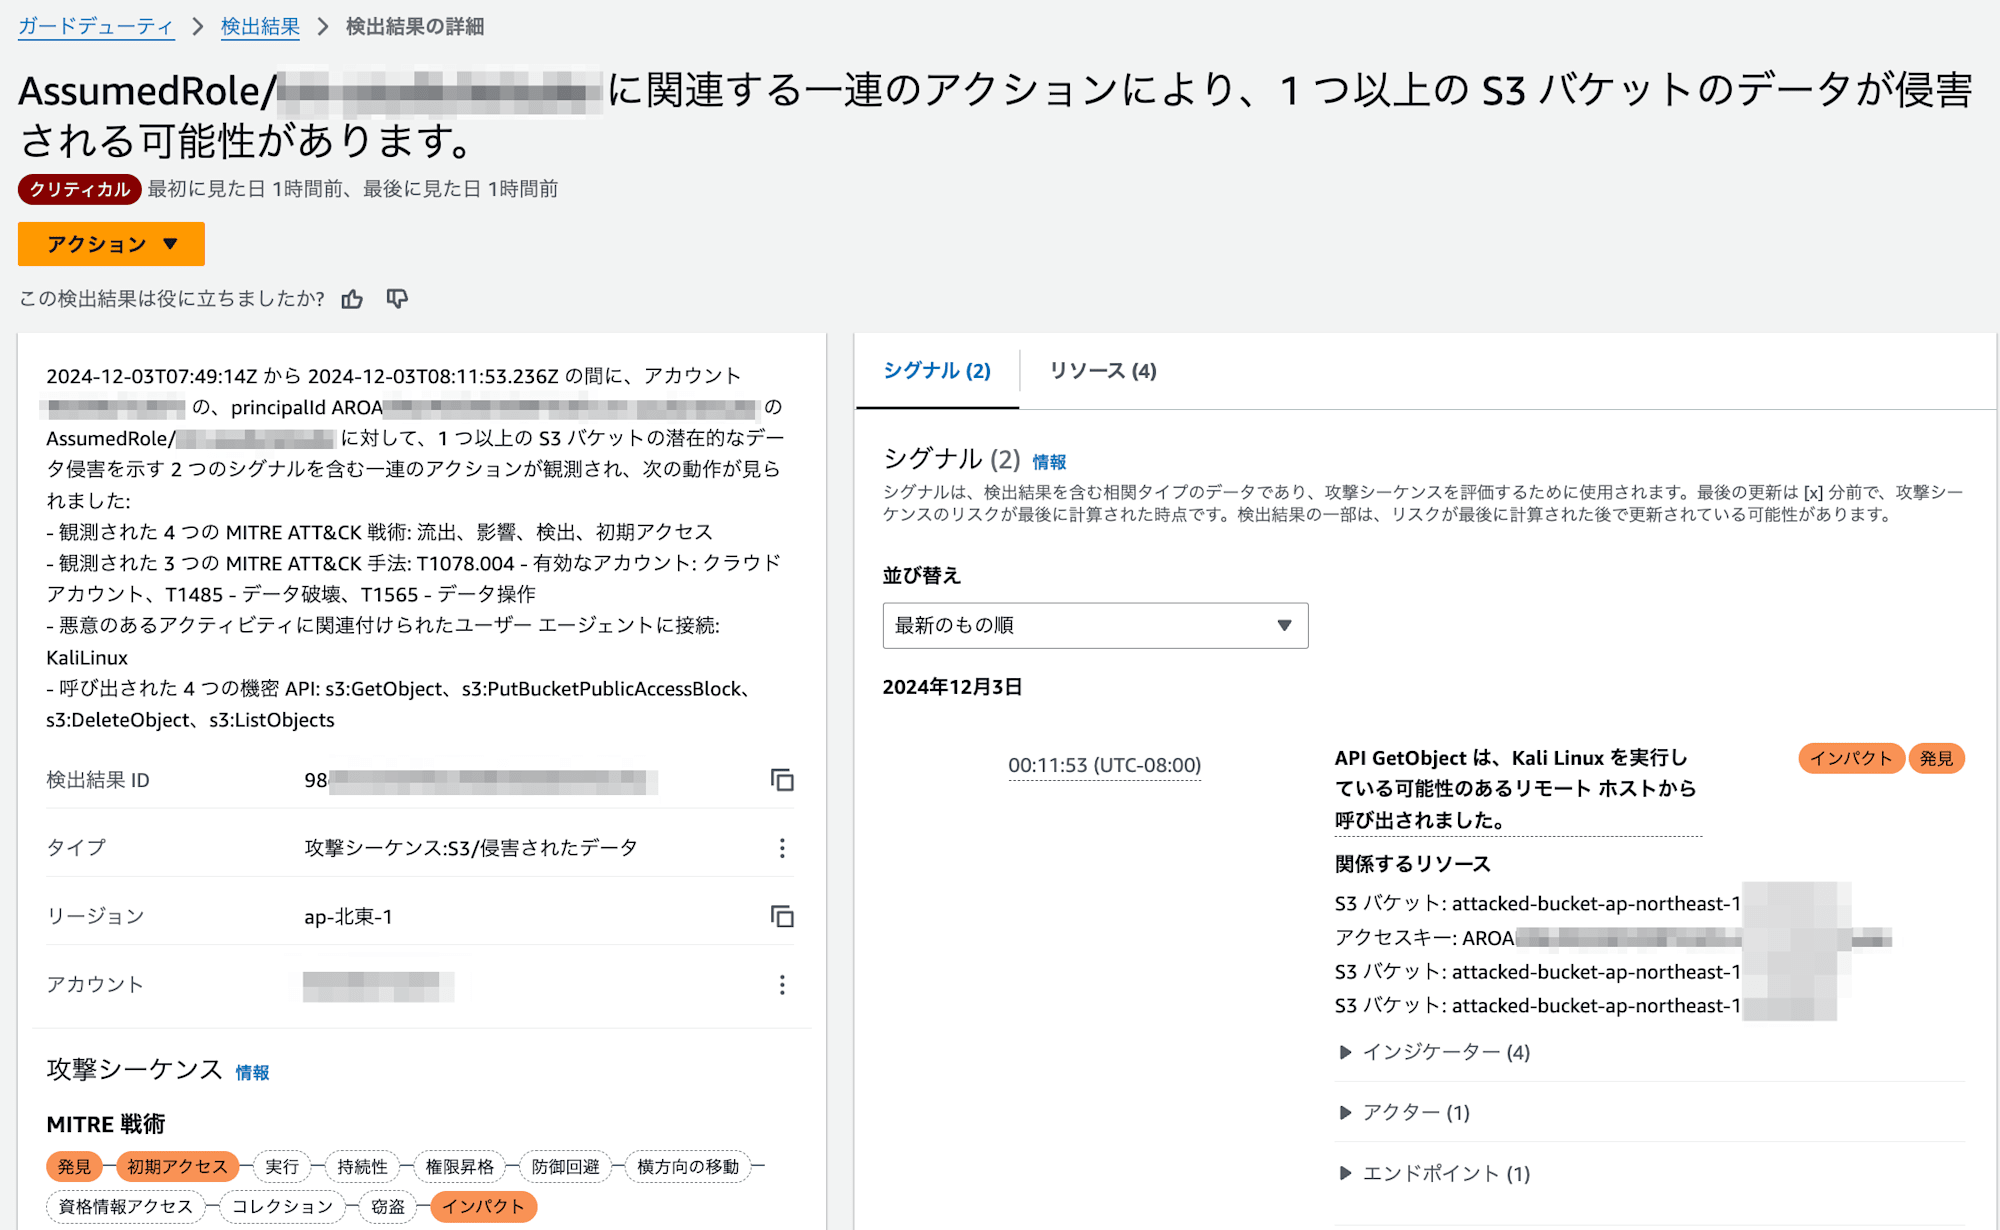Switch to the リソース (4) tab
The image size is (2000, 1230).
tap(1103, 371)
